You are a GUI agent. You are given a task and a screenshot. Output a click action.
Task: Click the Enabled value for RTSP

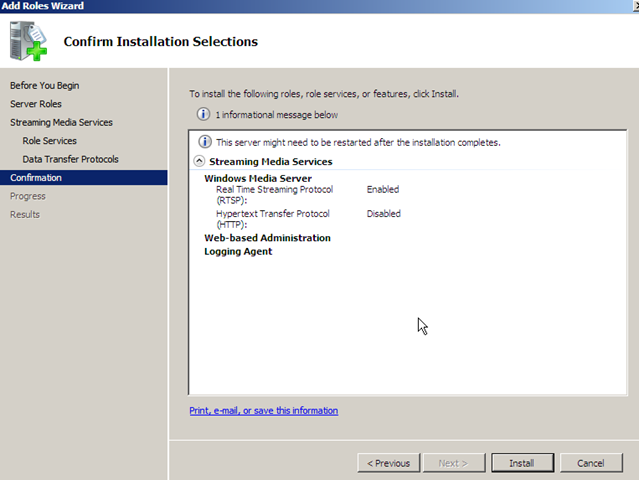(x=383, y=189)
